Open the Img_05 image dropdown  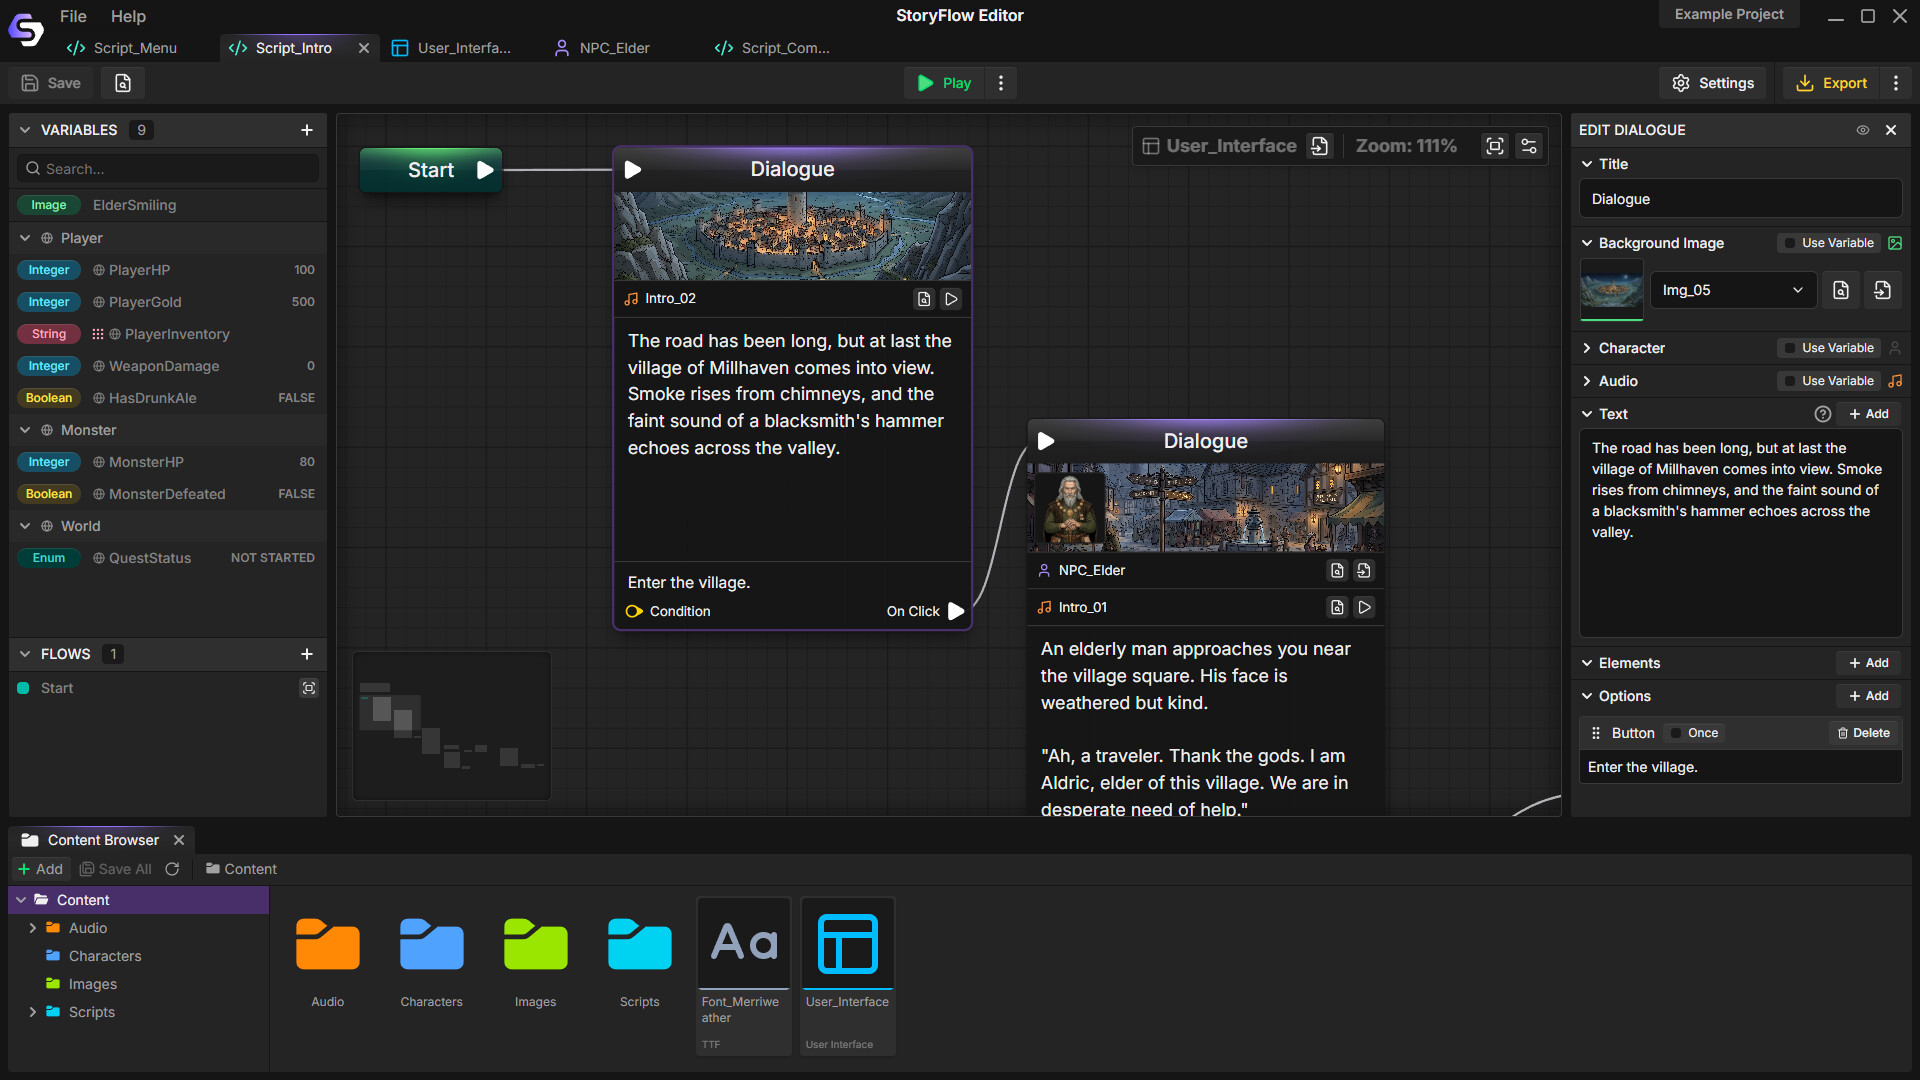[1733, 290]
